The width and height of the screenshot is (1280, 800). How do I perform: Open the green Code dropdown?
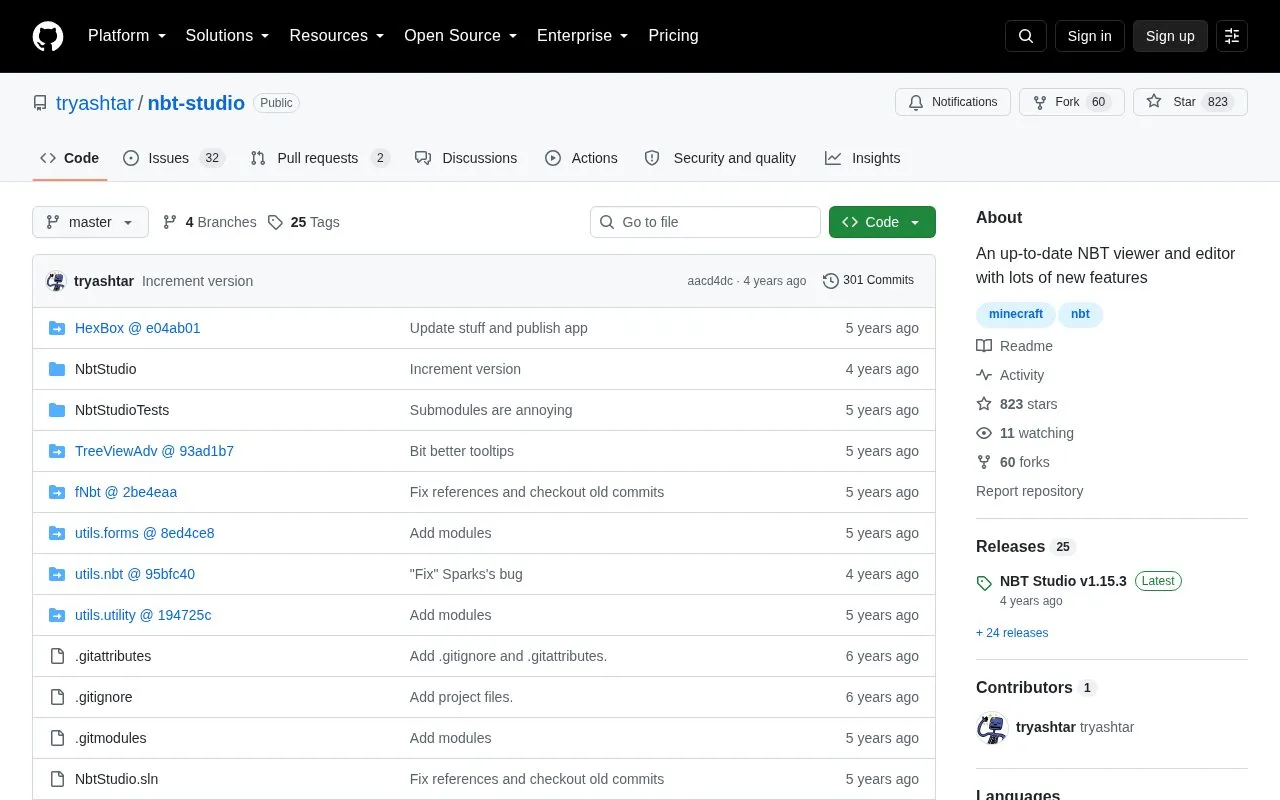pyautogui.click(x=882, y=222)
